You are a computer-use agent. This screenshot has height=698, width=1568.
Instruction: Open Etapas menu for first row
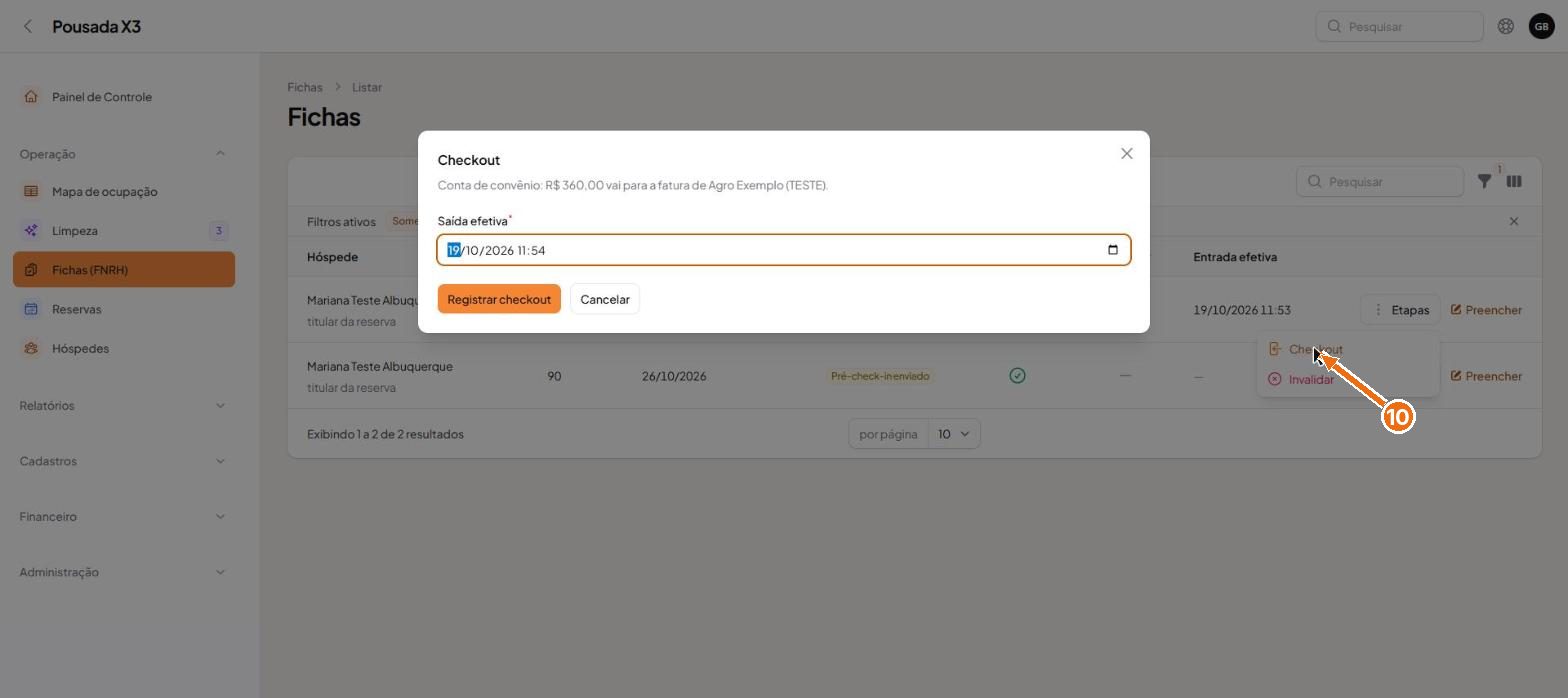click(x=1400, y=310)
